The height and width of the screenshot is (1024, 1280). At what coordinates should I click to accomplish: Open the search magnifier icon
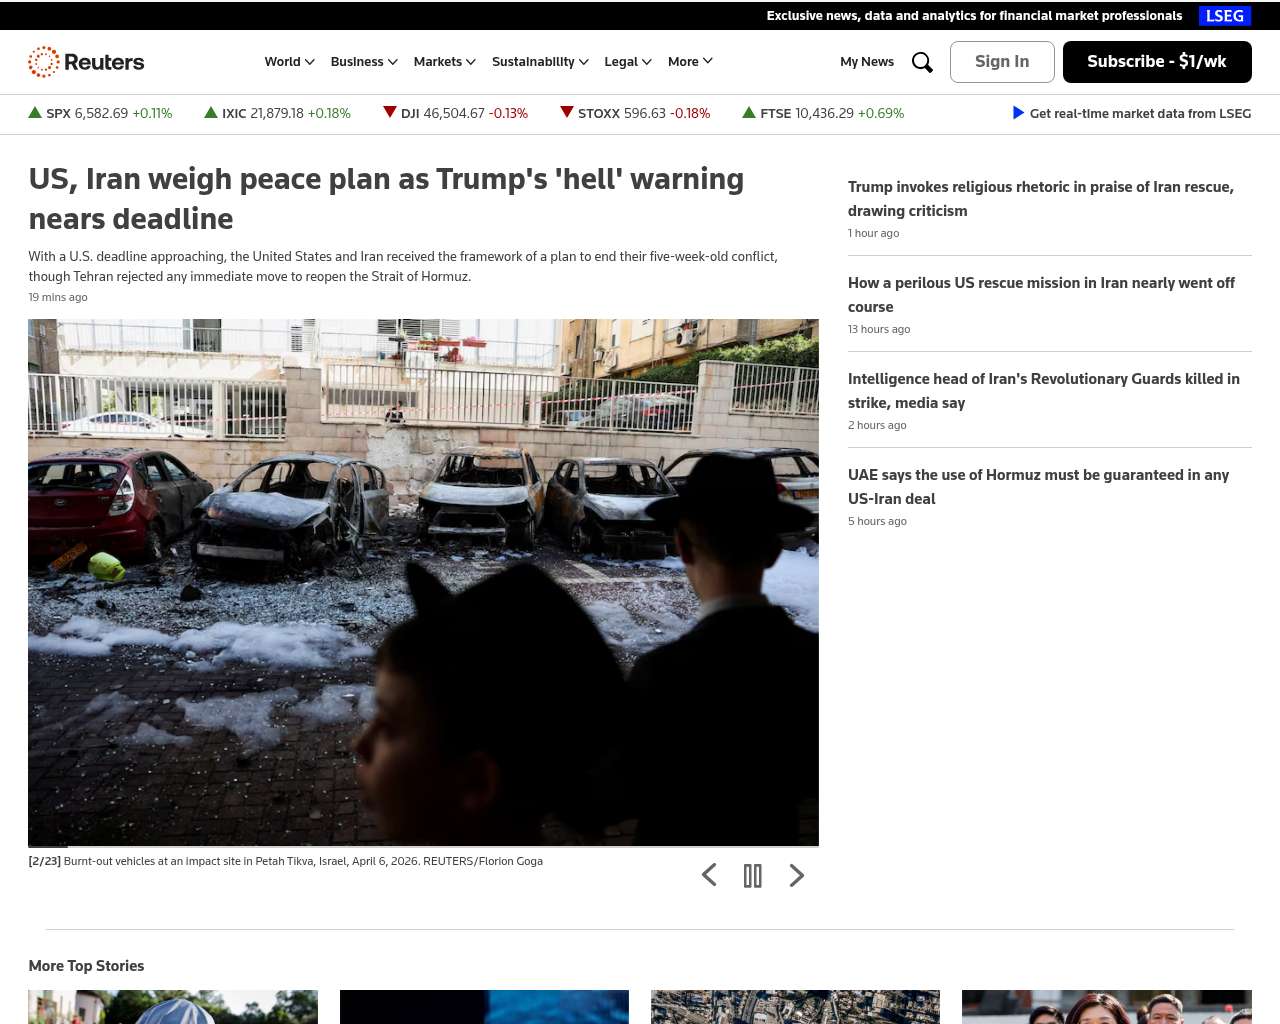pyautogui.click(x=922, y=62)
